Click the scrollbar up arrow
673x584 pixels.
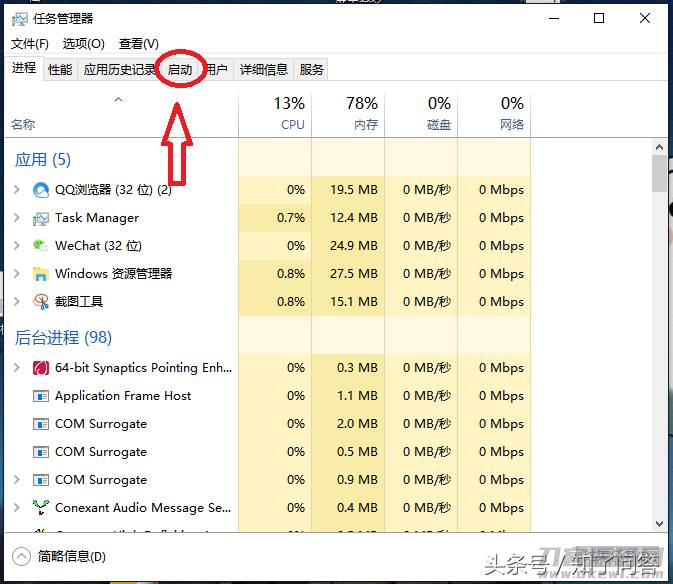[x=659, y=147]
